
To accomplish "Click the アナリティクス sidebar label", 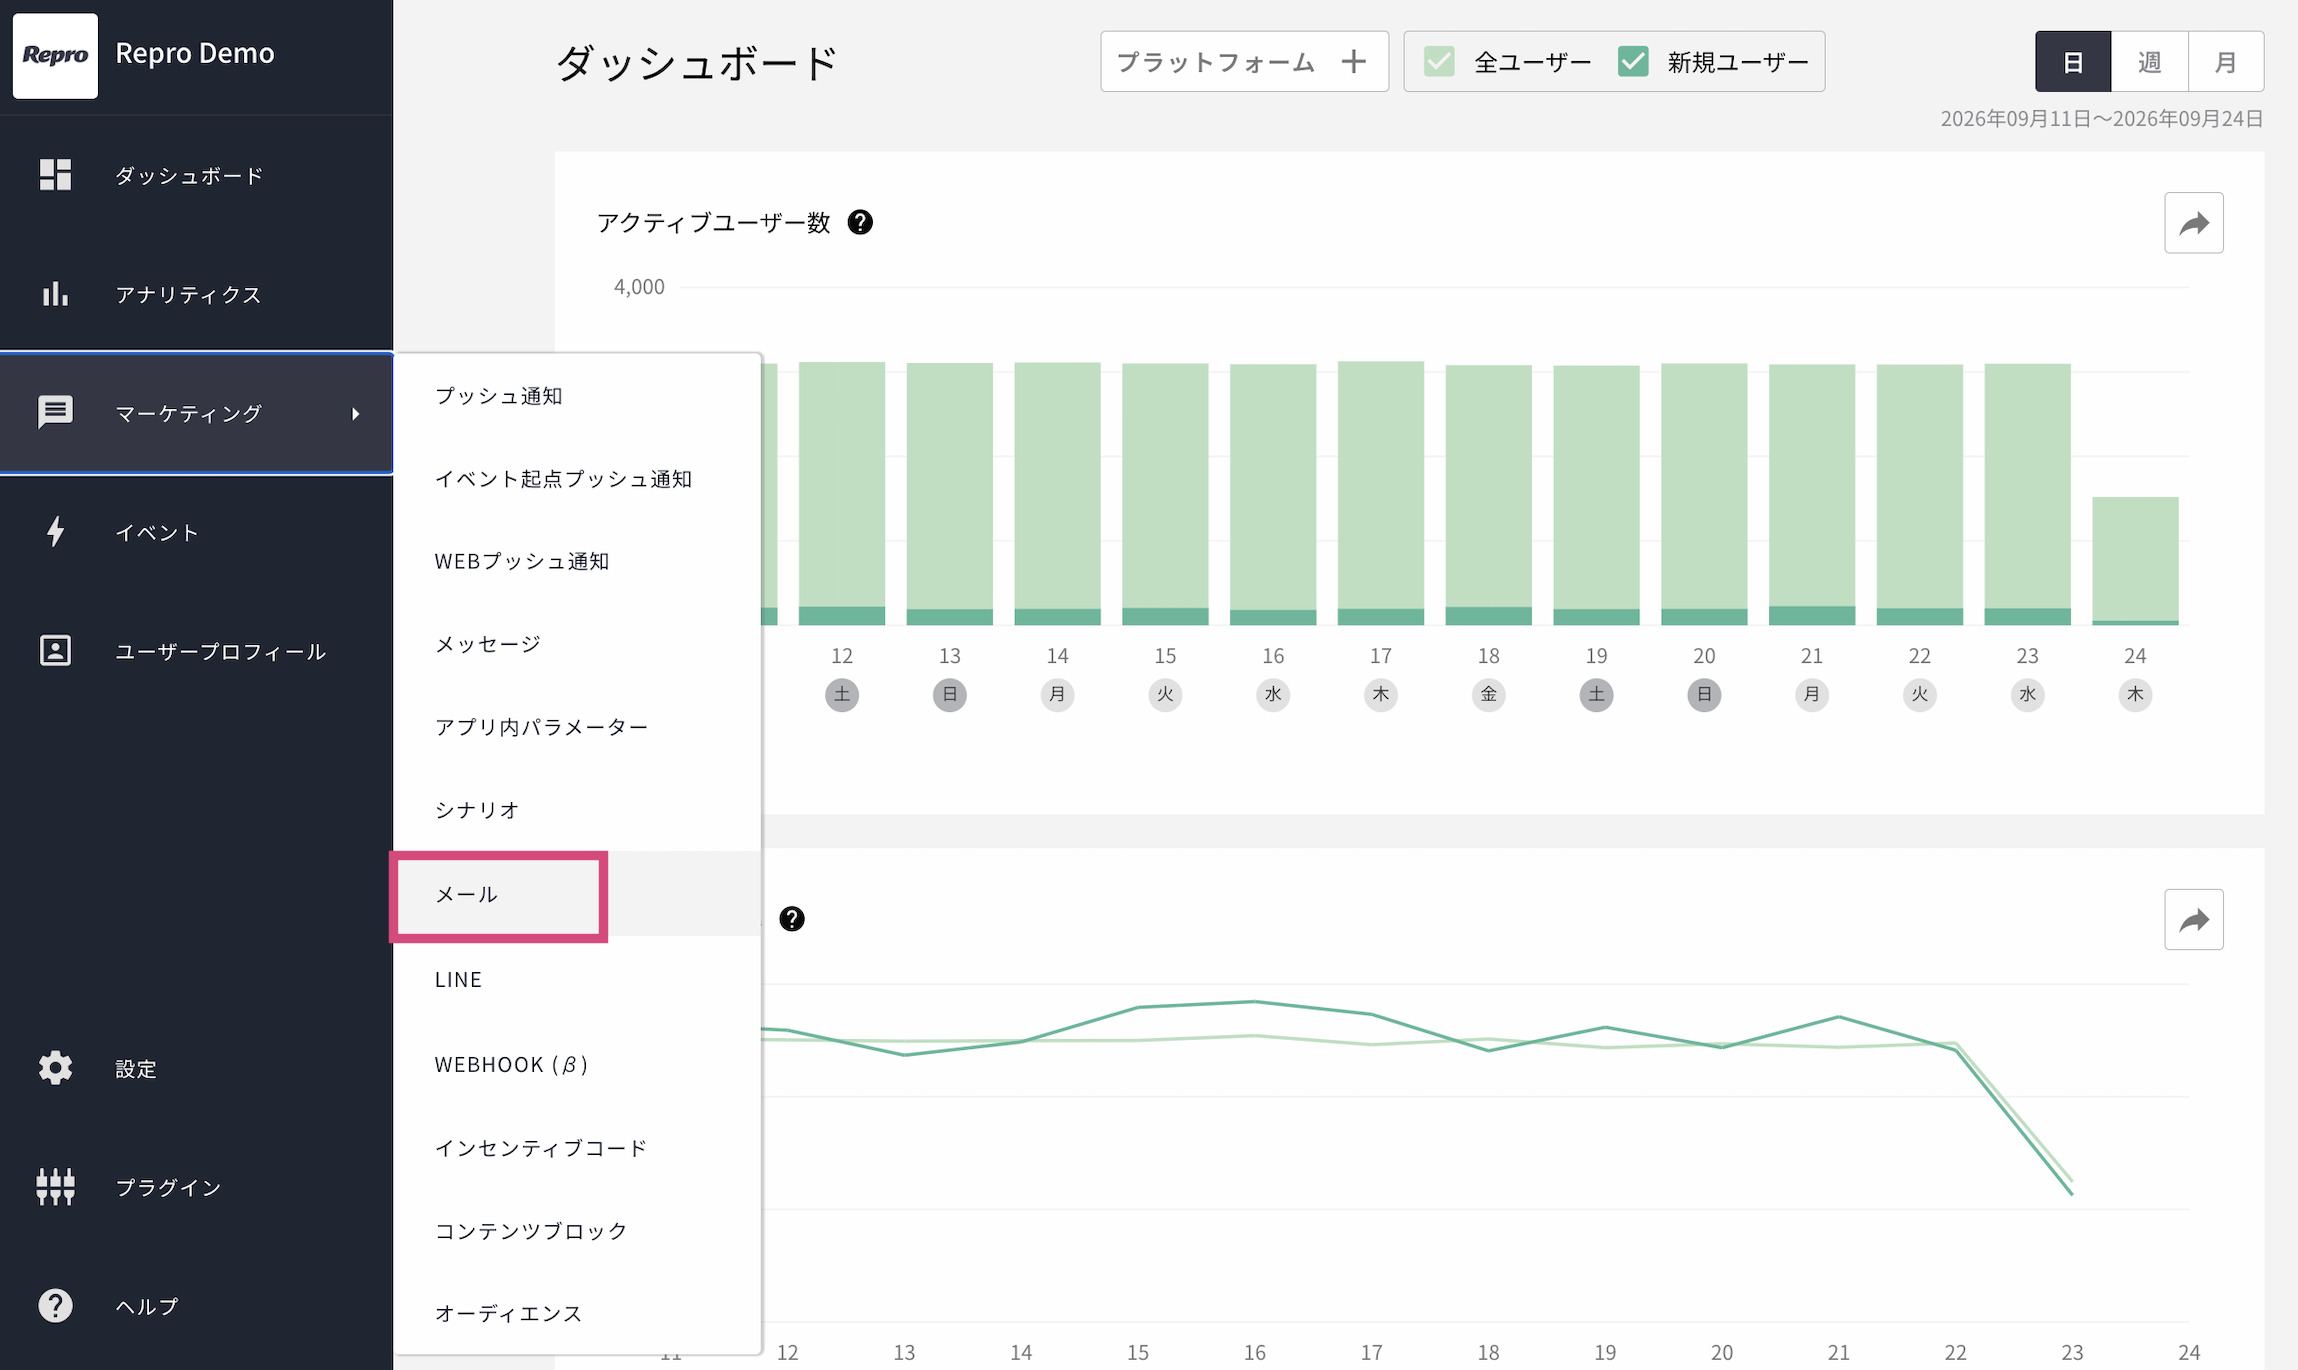I will [188, 294].
